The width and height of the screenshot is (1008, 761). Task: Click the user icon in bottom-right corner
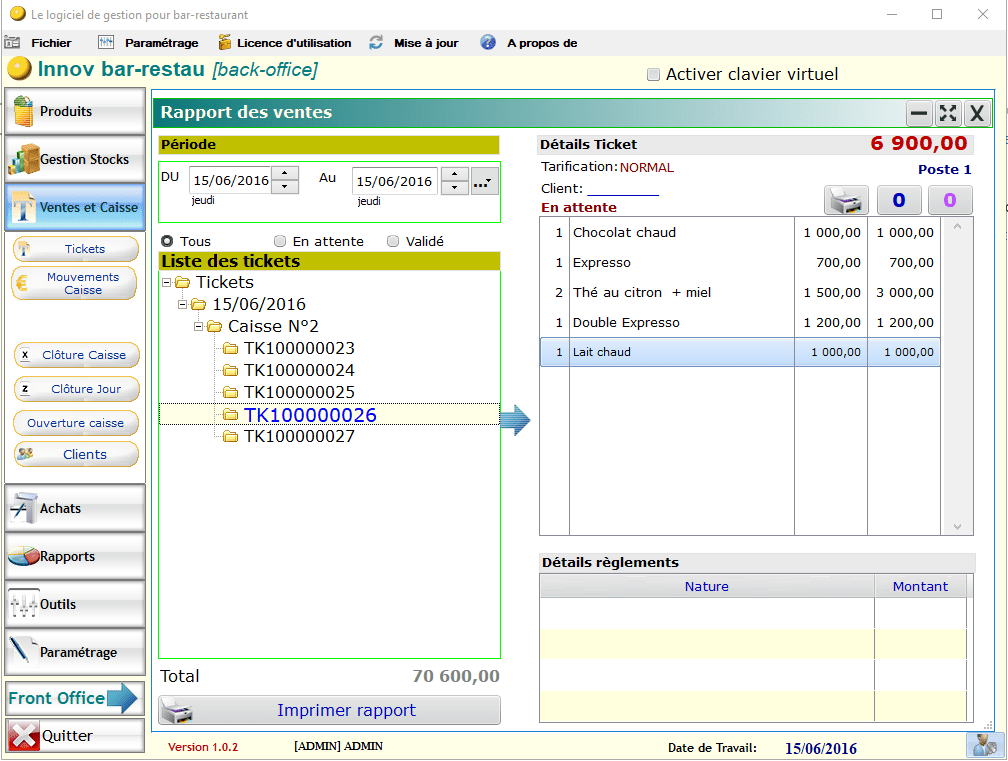(x=985, y=745)
